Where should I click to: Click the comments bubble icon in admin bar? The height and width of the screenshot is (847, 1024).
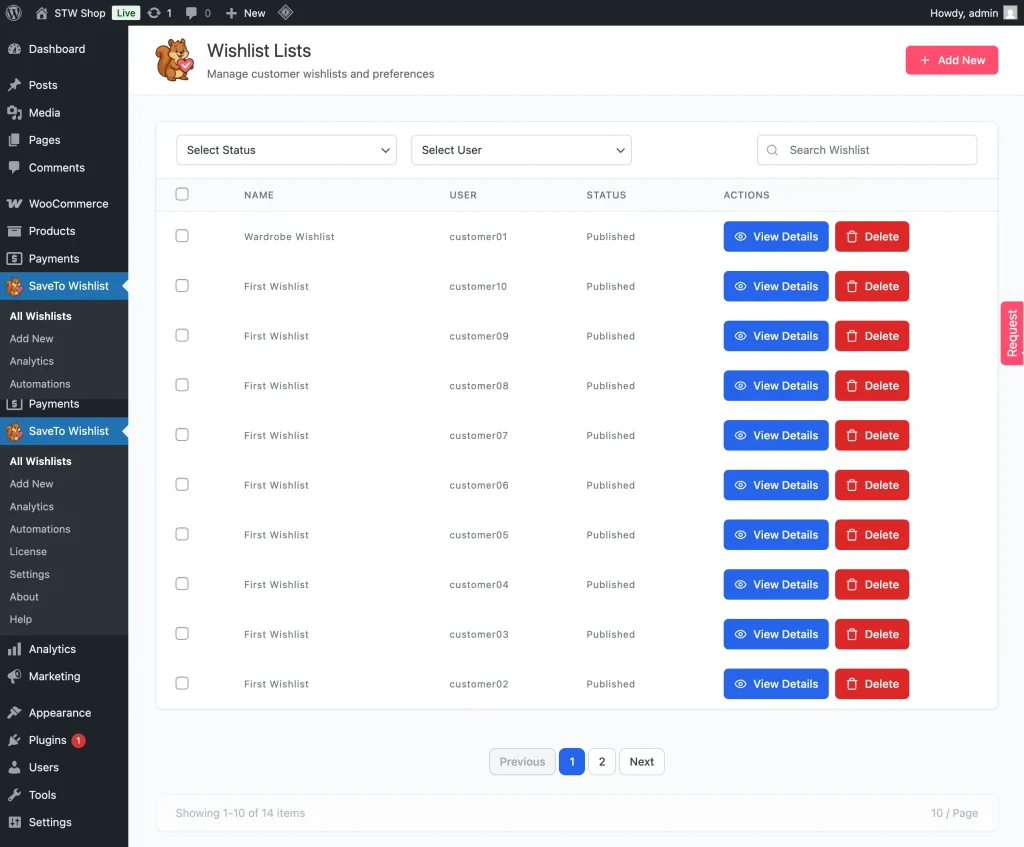pyautogui.click(x=192, y=13)
